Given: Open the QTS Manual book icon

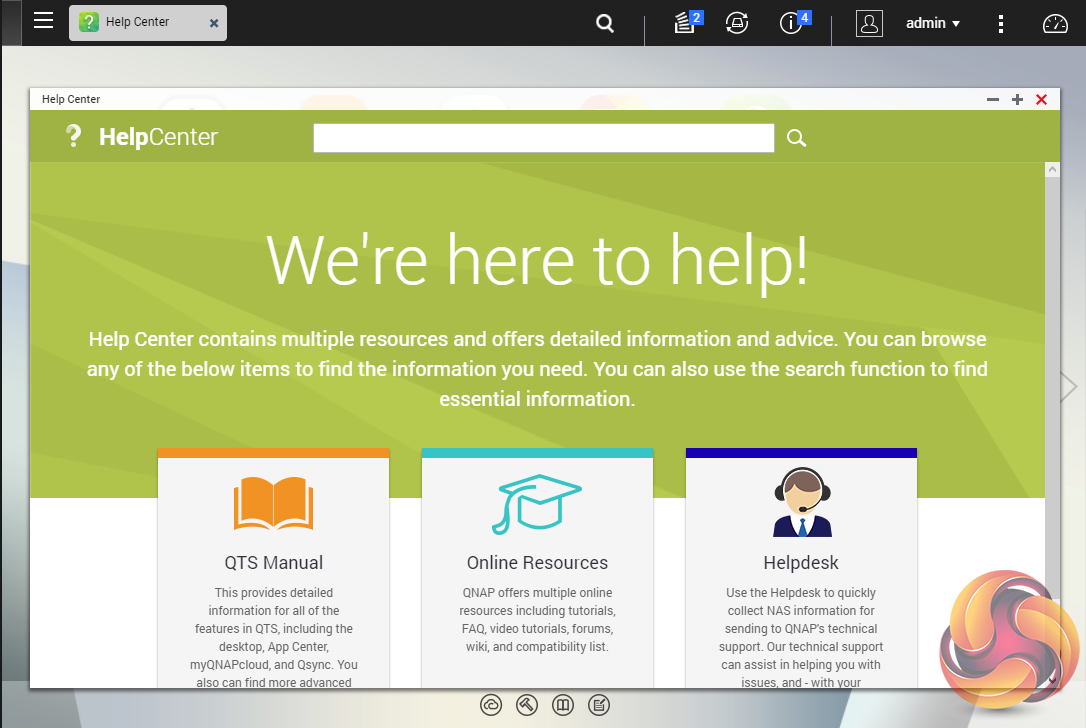Looking at the screenshot, I should pos(274,504).
